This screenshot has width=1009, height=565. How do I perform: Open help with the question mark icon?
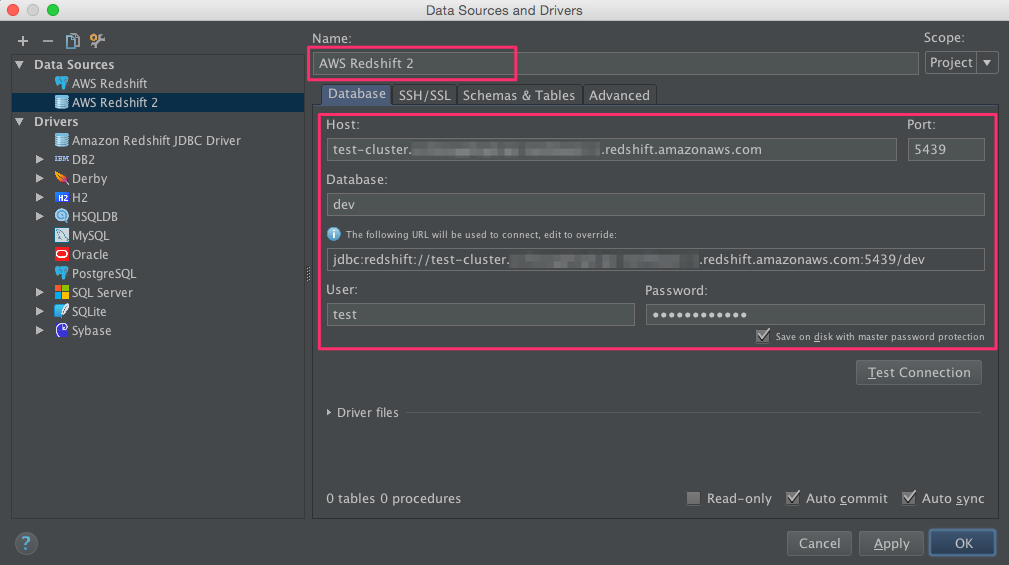(x=26, y=543)
